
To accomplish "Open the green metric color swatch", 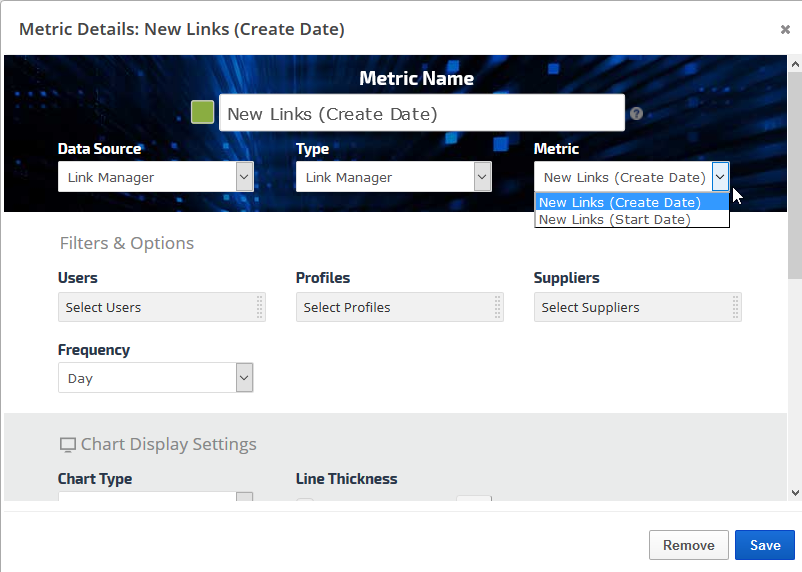I will tap(203, 112).
